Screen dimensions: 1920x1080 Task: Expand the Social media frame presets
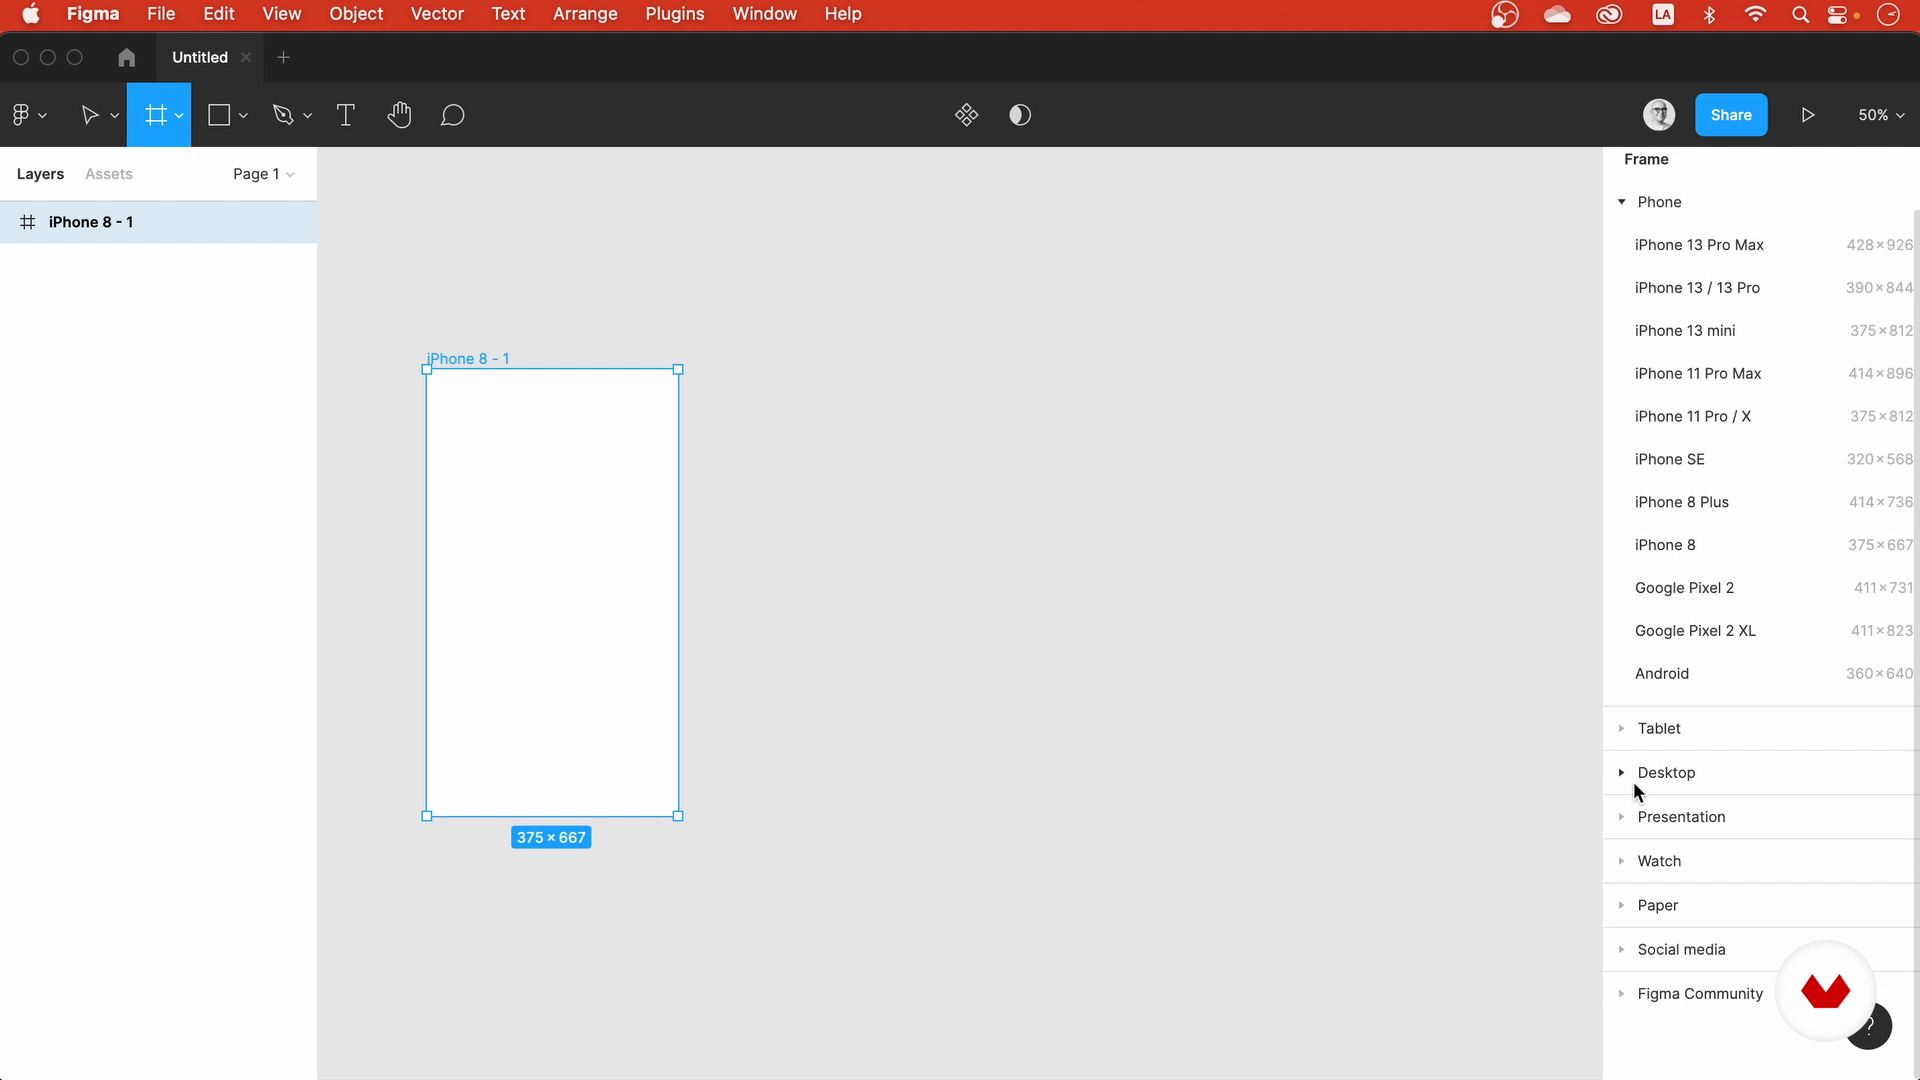tap(1621, 949)
